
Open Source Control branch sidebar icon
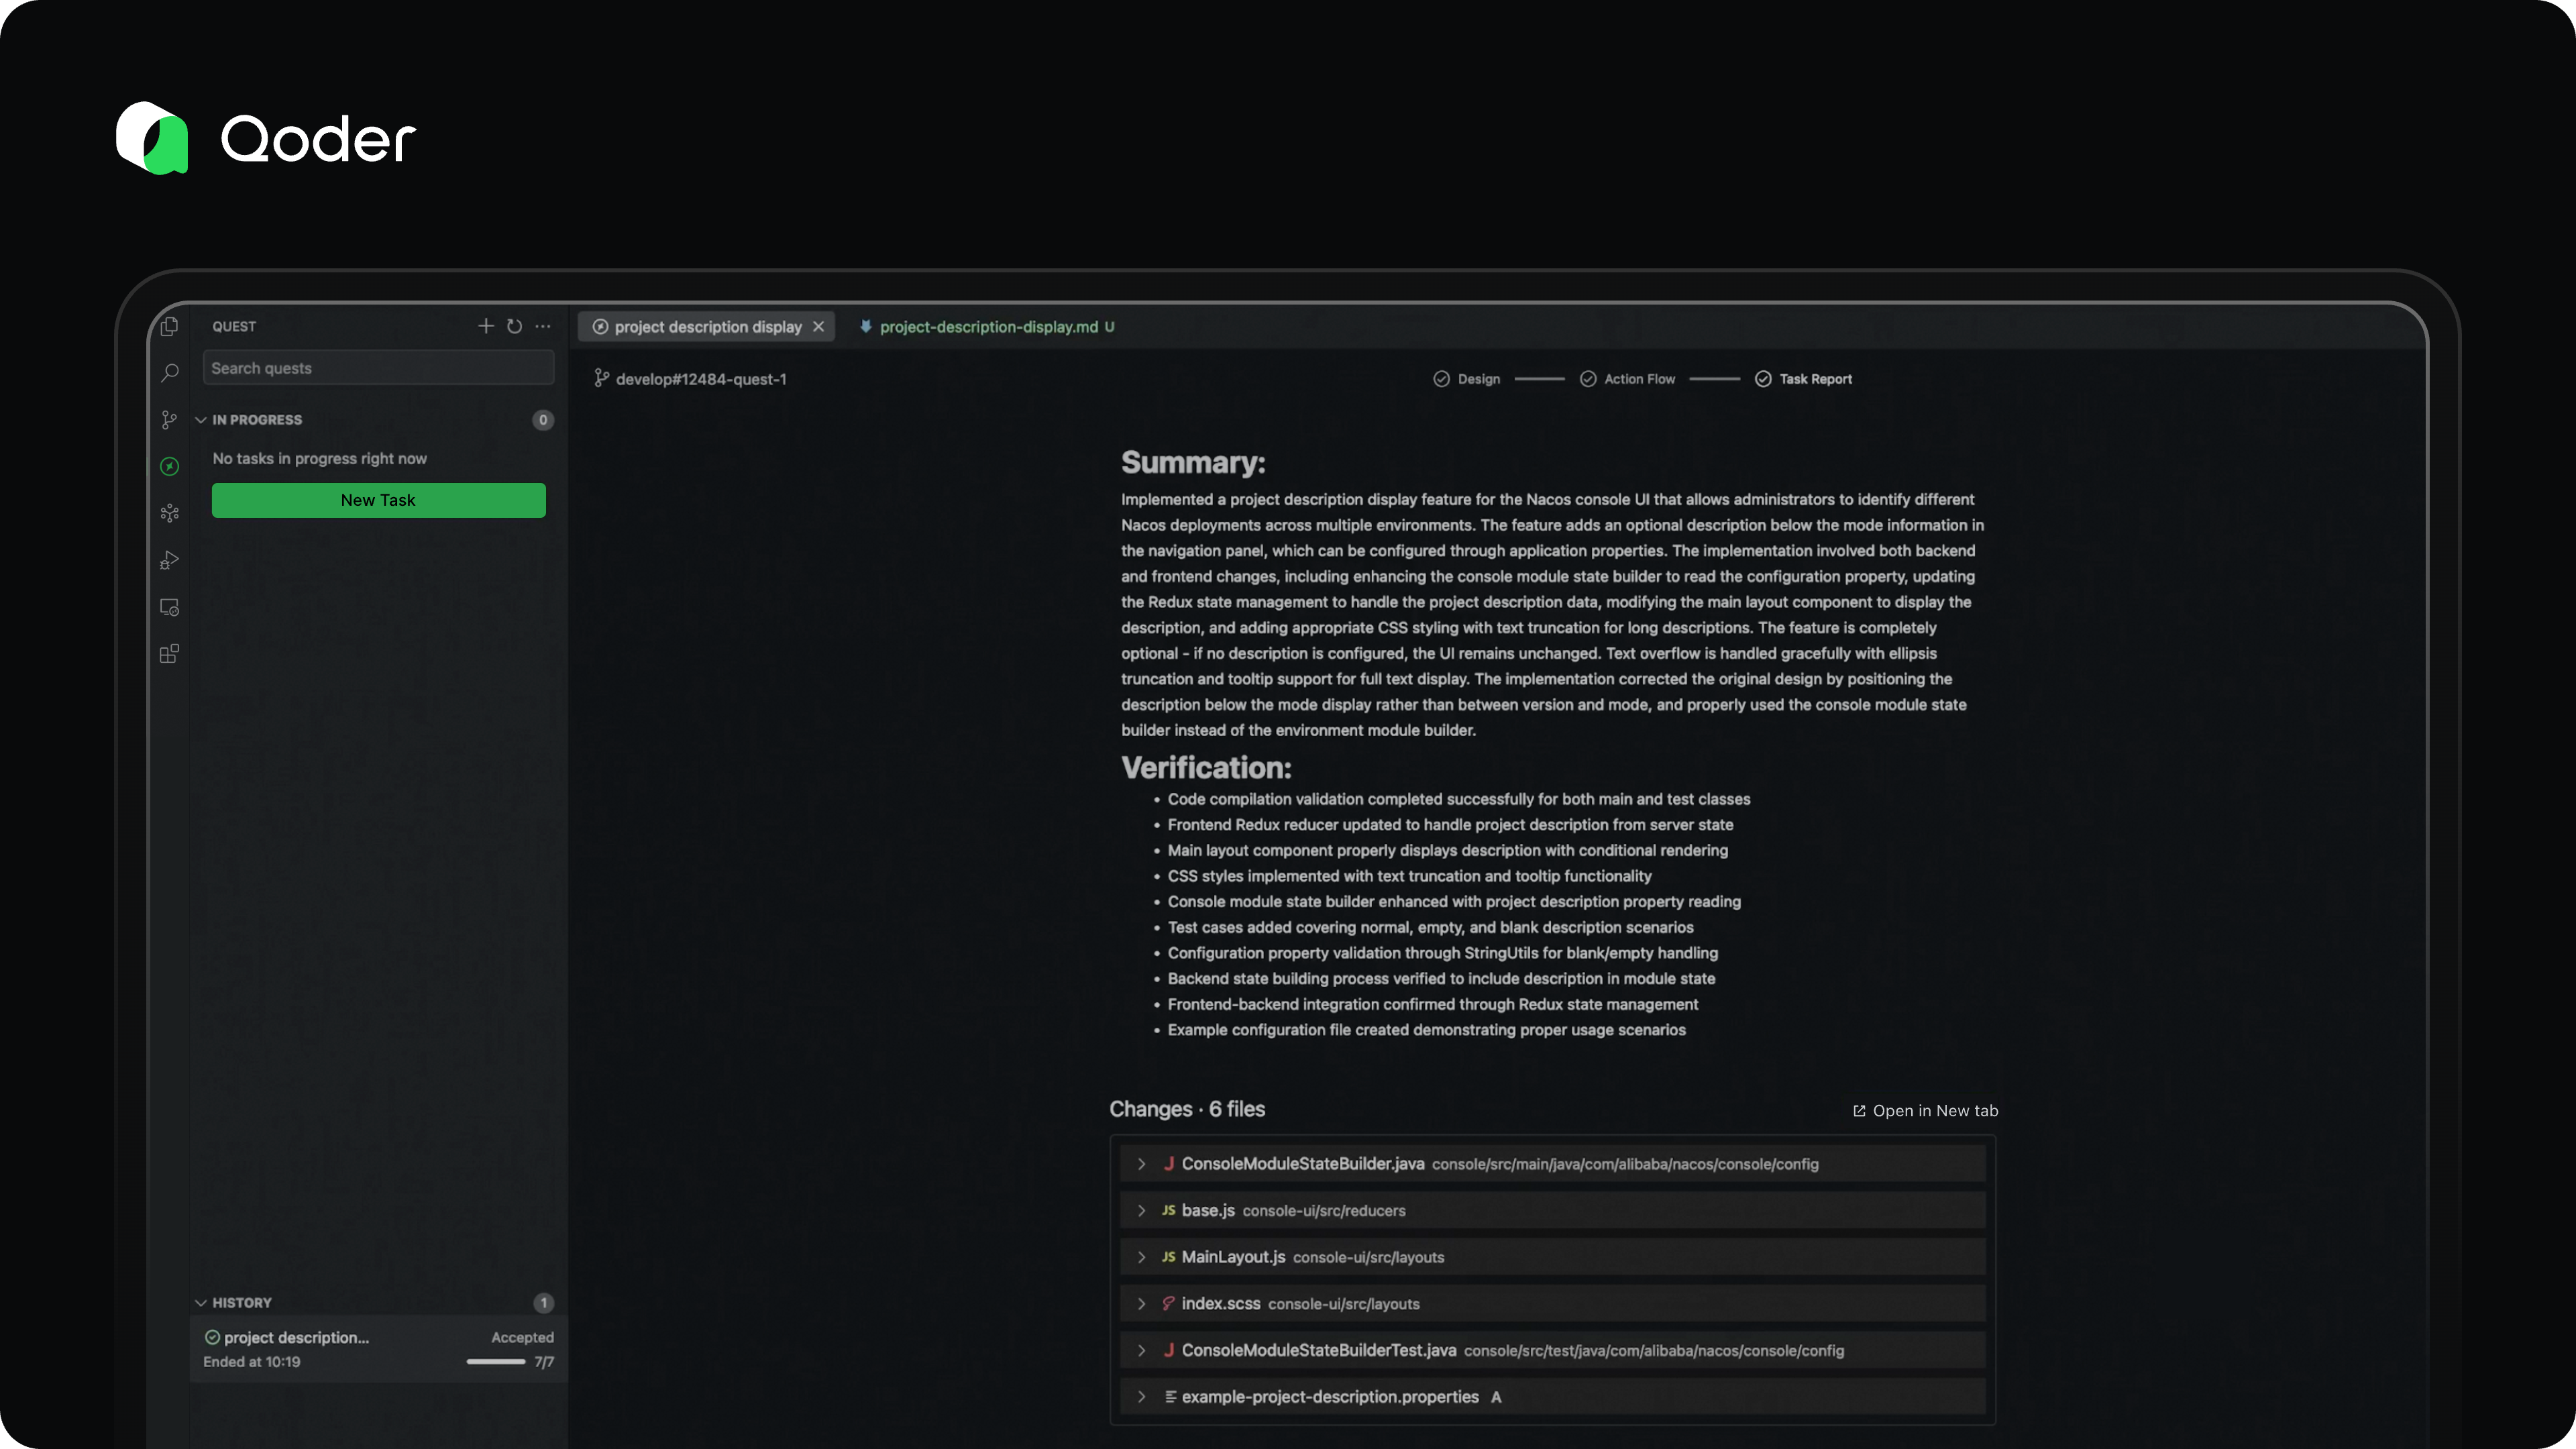169,420
